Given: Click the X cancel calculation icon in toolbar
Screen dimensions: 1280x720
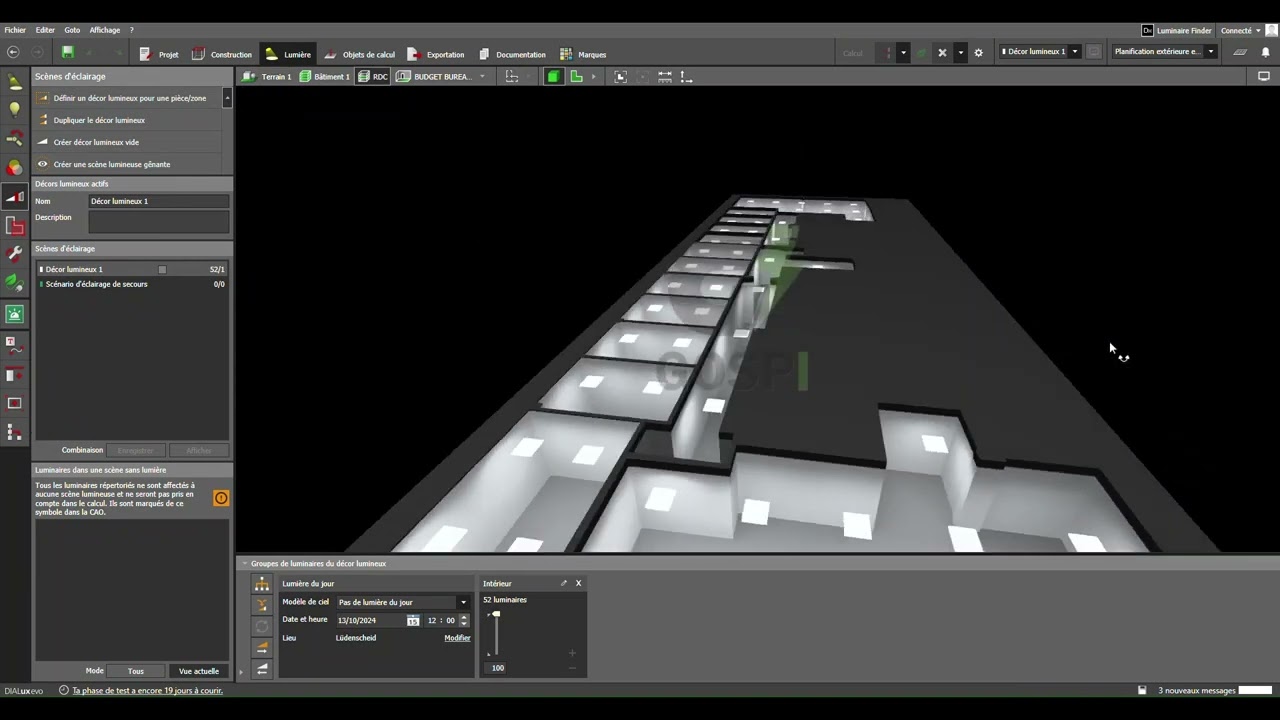Looking at the screenshot, I should coord(942,53).
